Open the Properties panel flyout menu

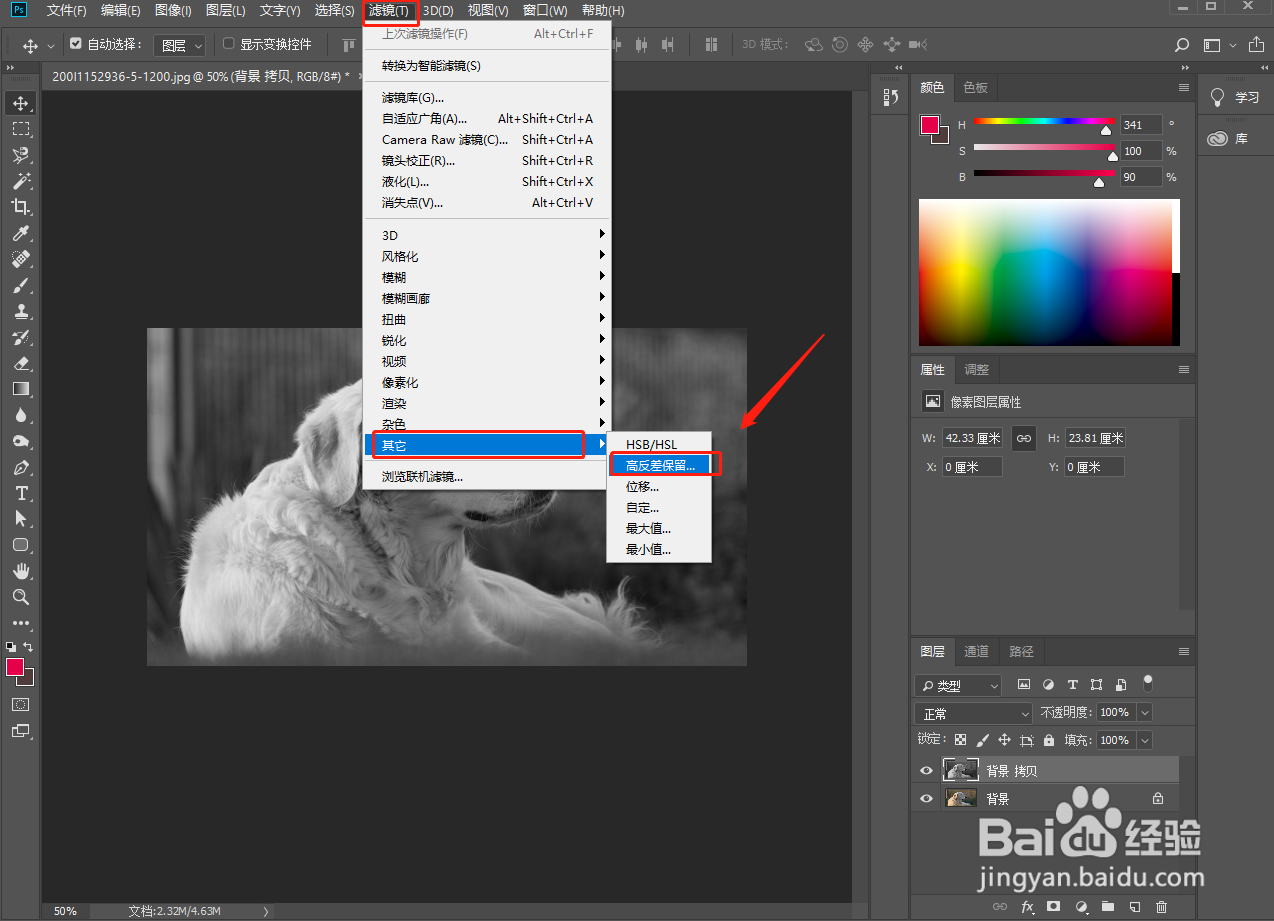pos(1184,369)
